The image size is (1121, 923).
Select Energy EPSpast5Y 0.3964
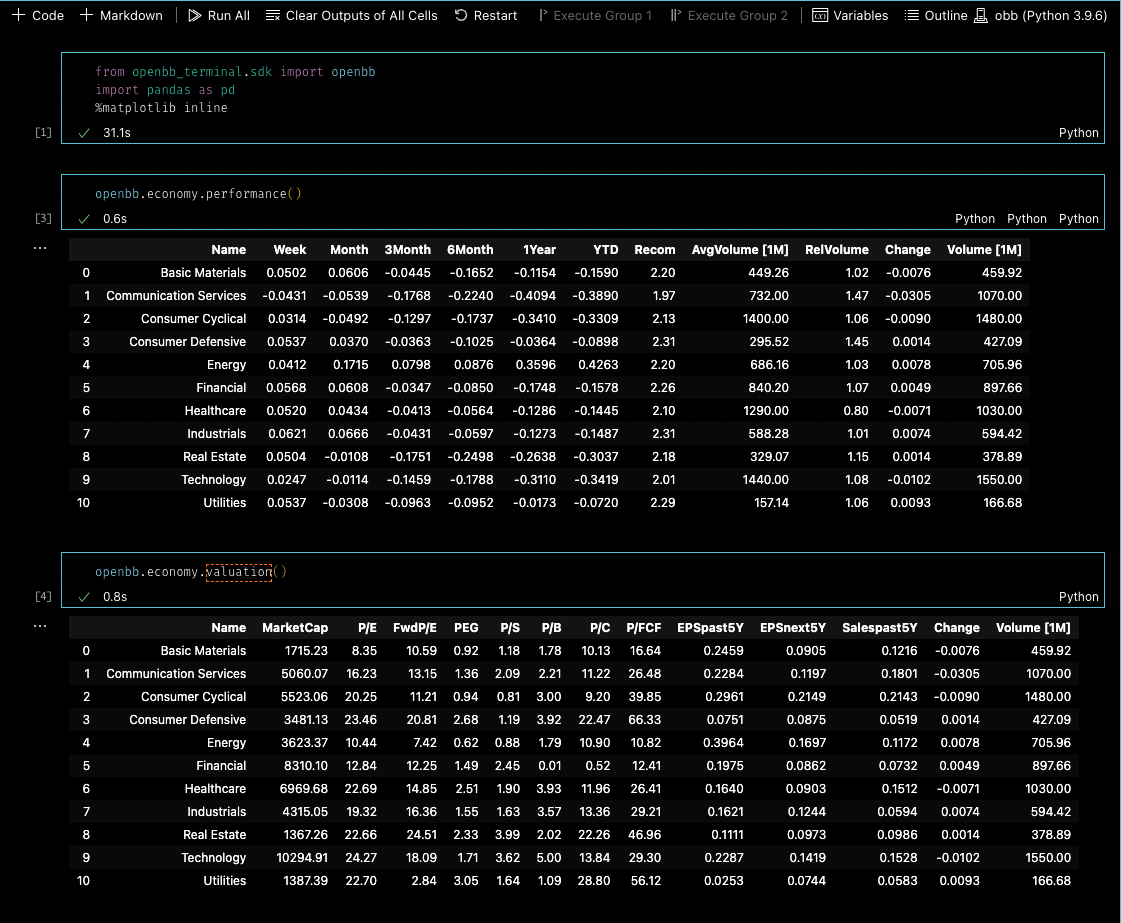pyautogui.click(x=724, y=743)
